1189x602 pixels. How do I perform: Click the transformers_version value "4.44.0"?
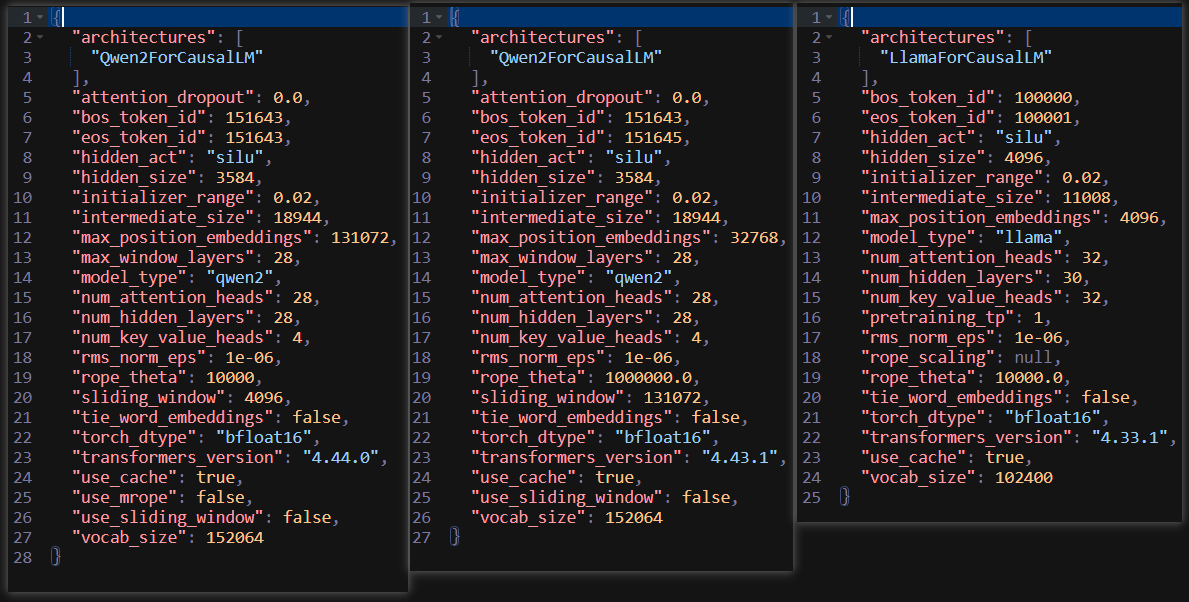(x=340, y=457)
